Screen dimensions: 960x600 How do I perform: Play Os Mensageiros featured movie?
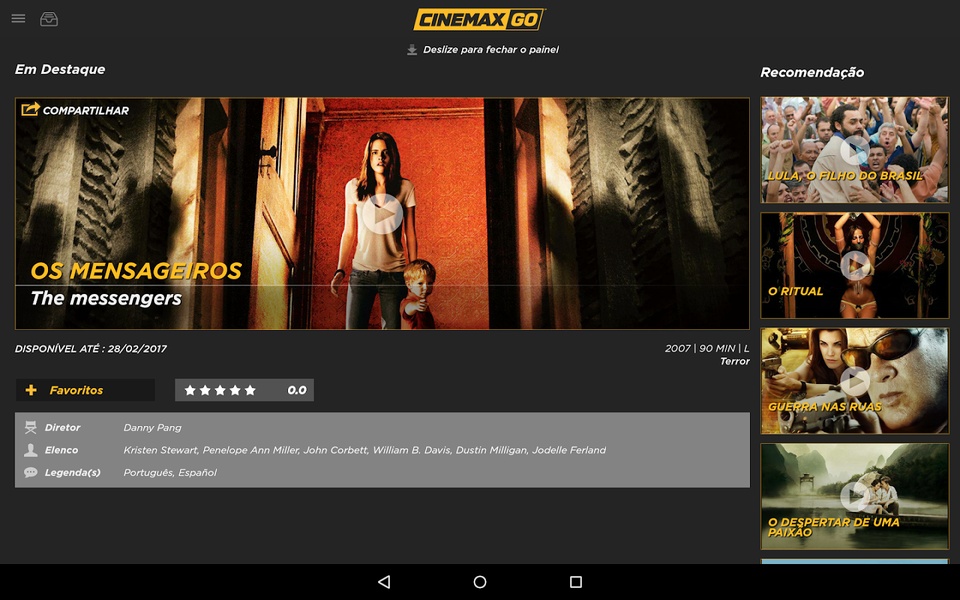tap(383, 214)
